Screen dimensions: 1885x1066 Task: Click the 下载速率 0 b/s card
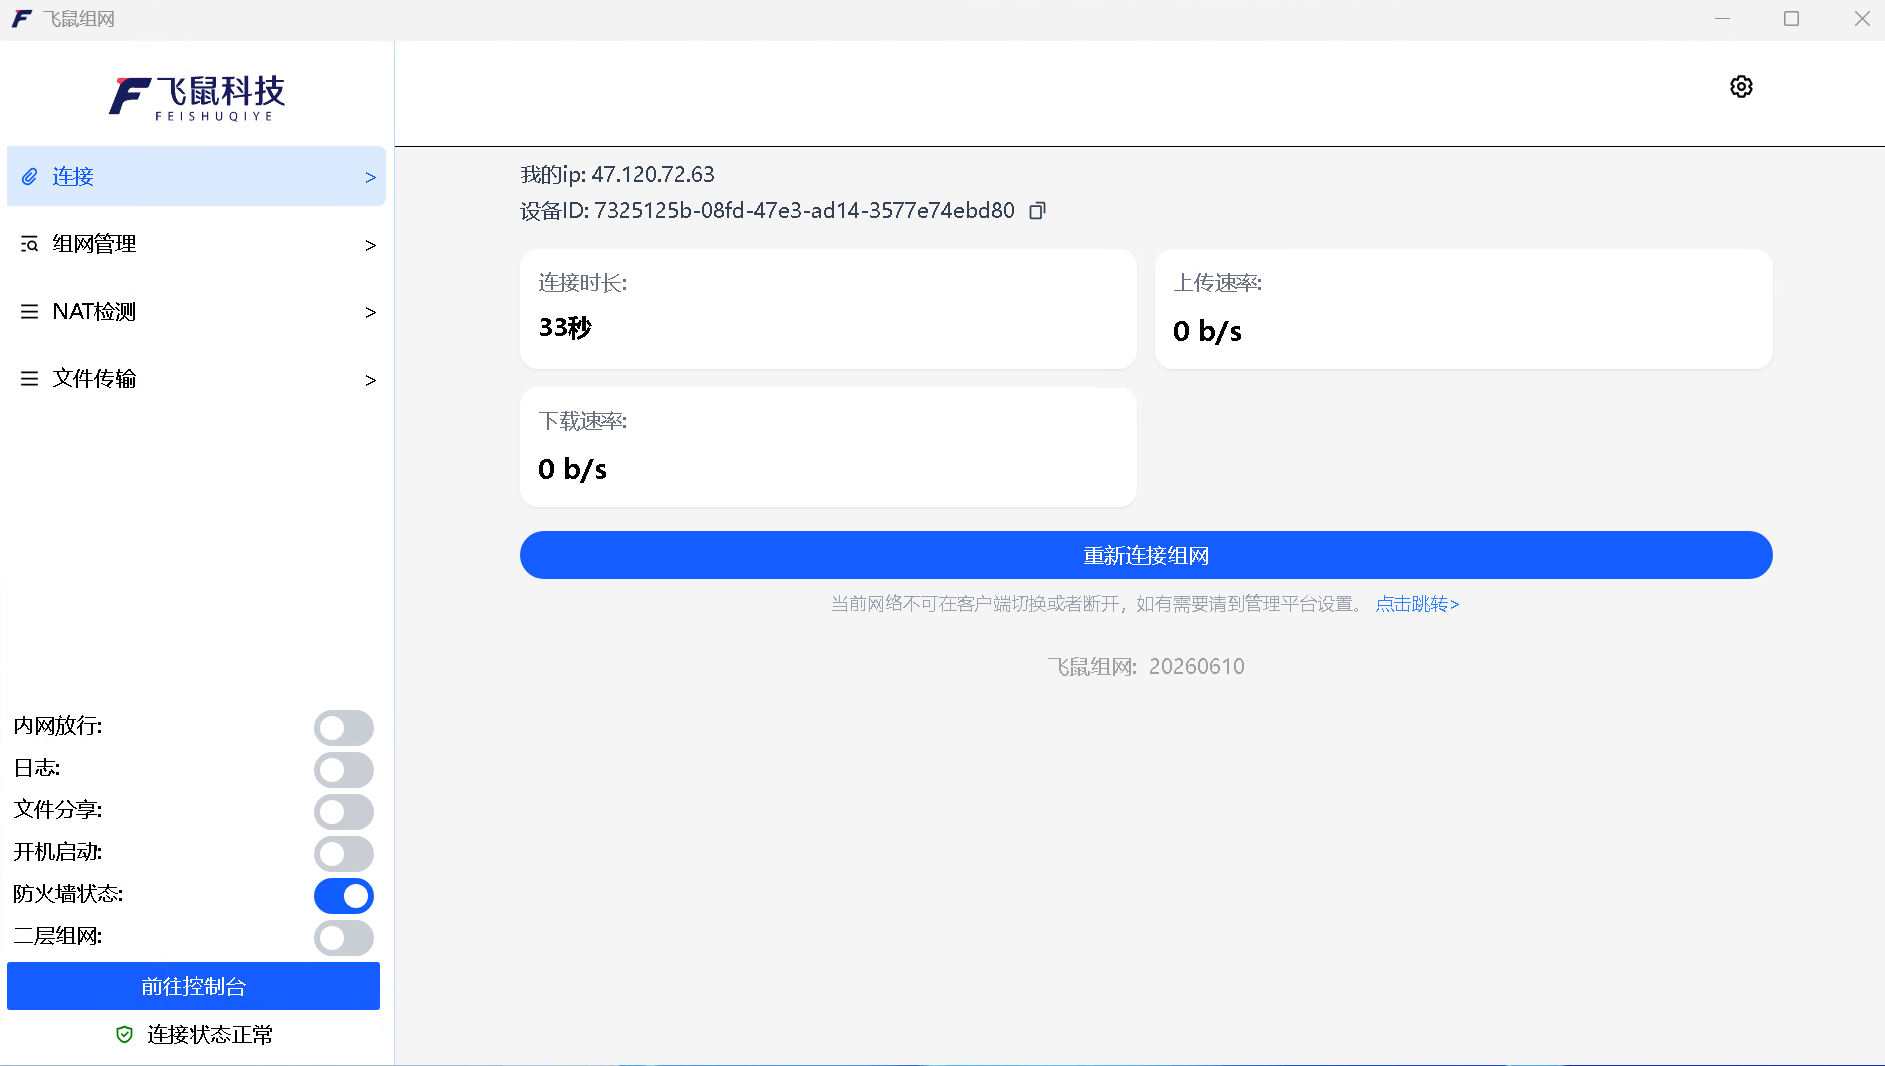pos(828,447)
